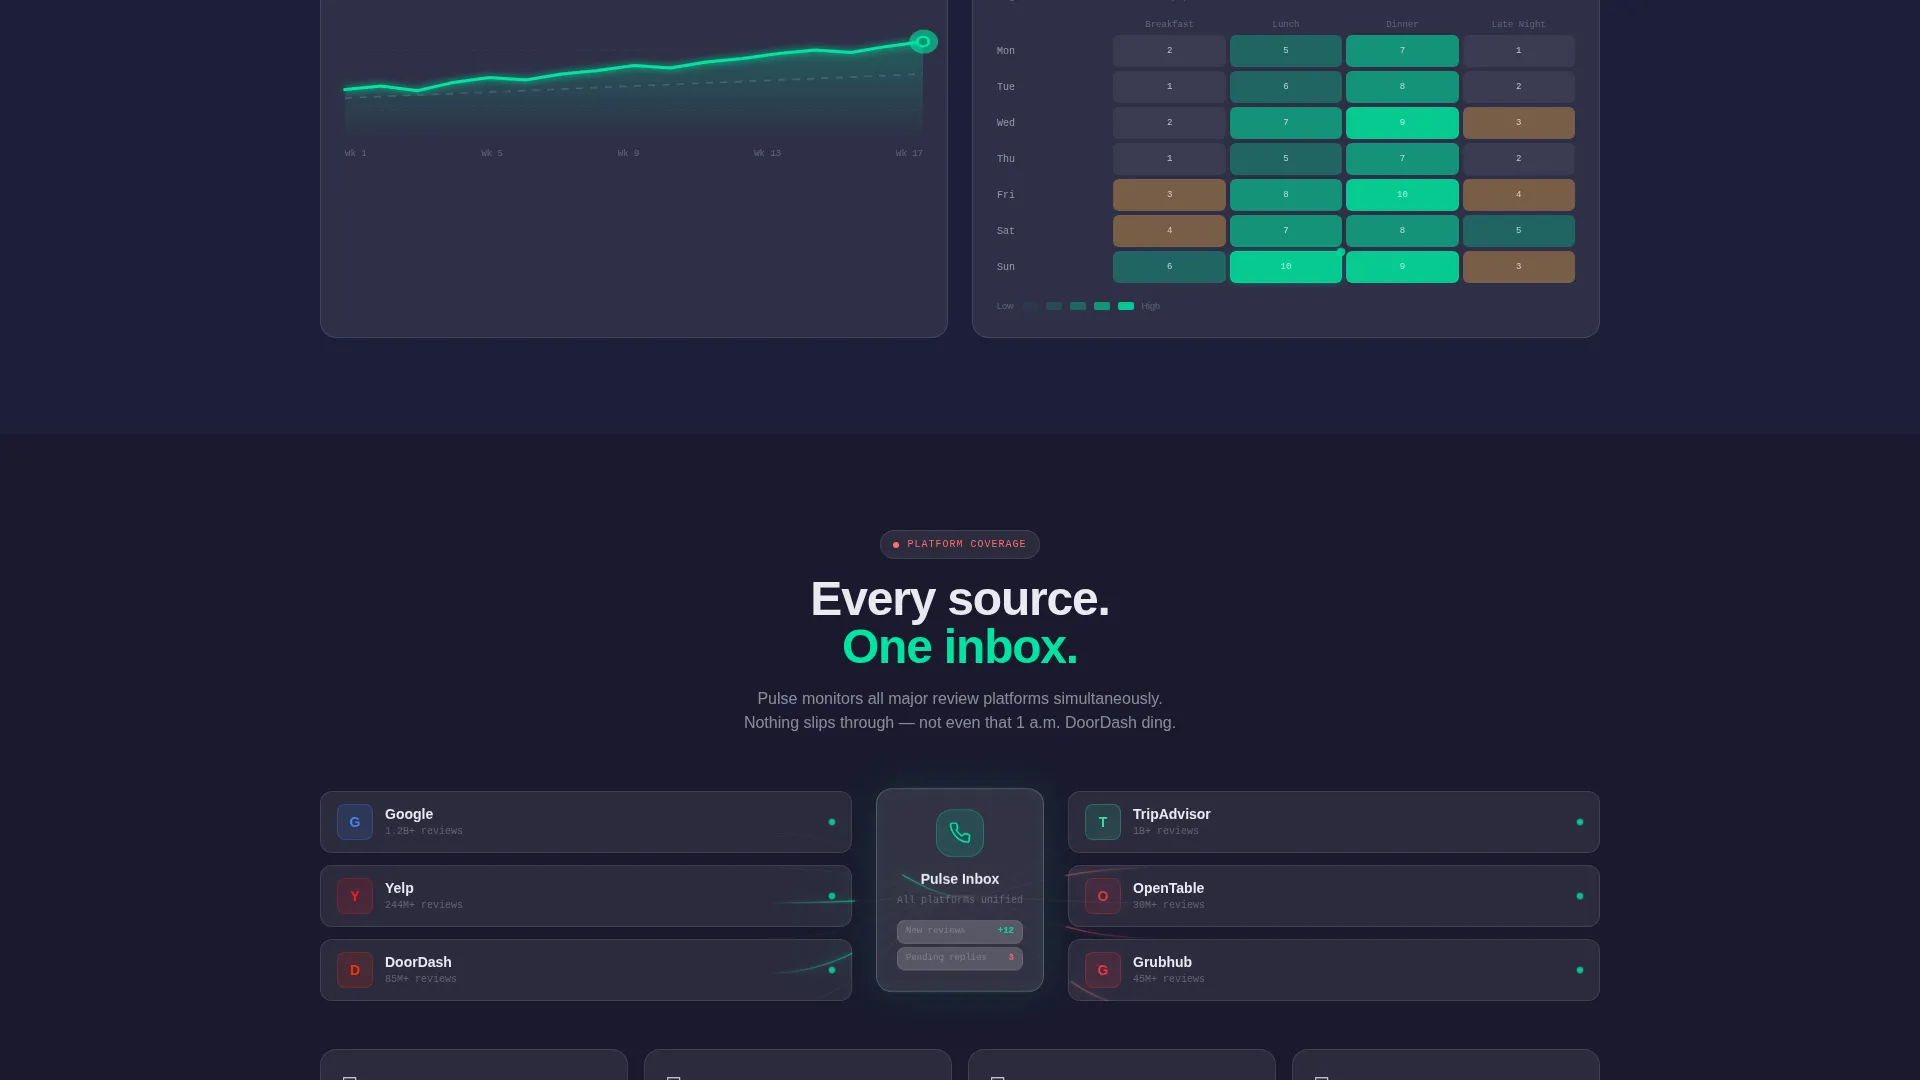This screenshot has height=1080, width=1920.
Task: Open the New reviews +12 row
Action: tap(959, 931)
